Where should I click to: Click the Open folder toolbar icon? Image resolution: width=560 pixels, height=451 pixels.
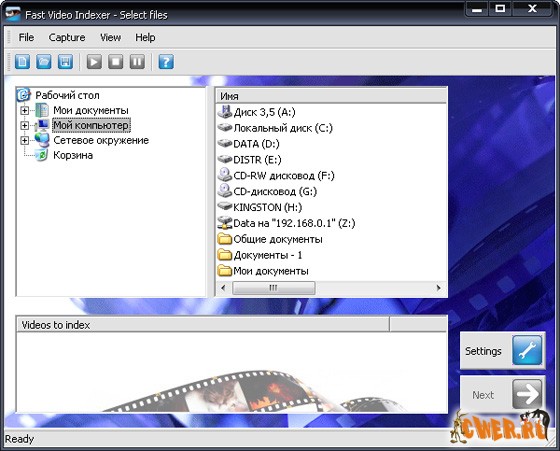pyautogui.click(x=44, y=62)
